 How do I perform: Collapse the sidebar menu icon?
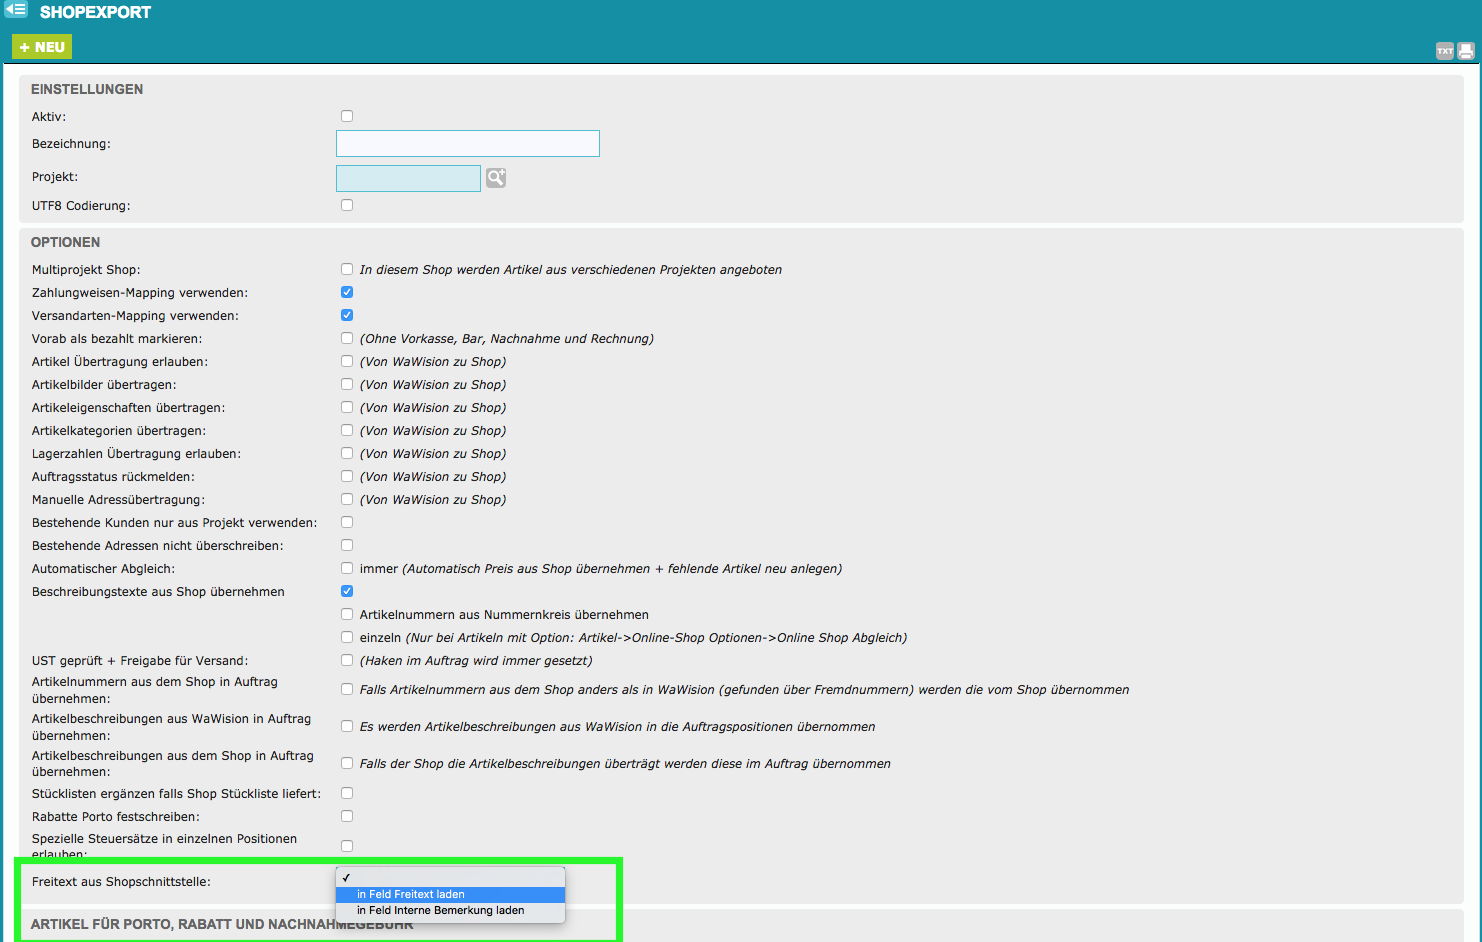coord(16,10)
